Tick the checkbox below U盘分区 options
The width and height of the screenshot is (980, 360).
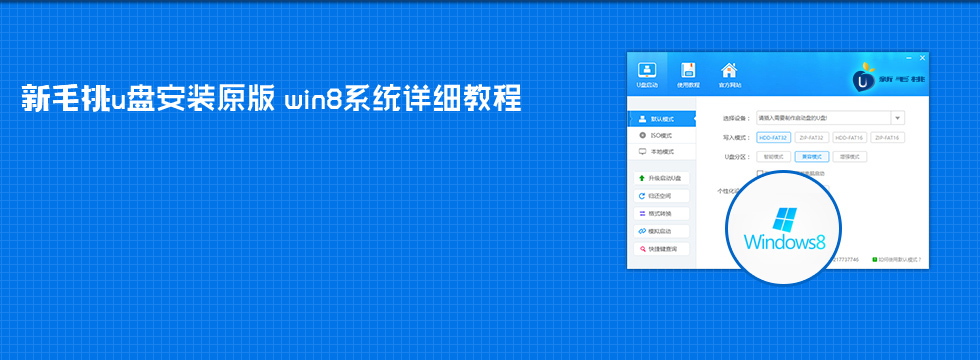point(760,173)
